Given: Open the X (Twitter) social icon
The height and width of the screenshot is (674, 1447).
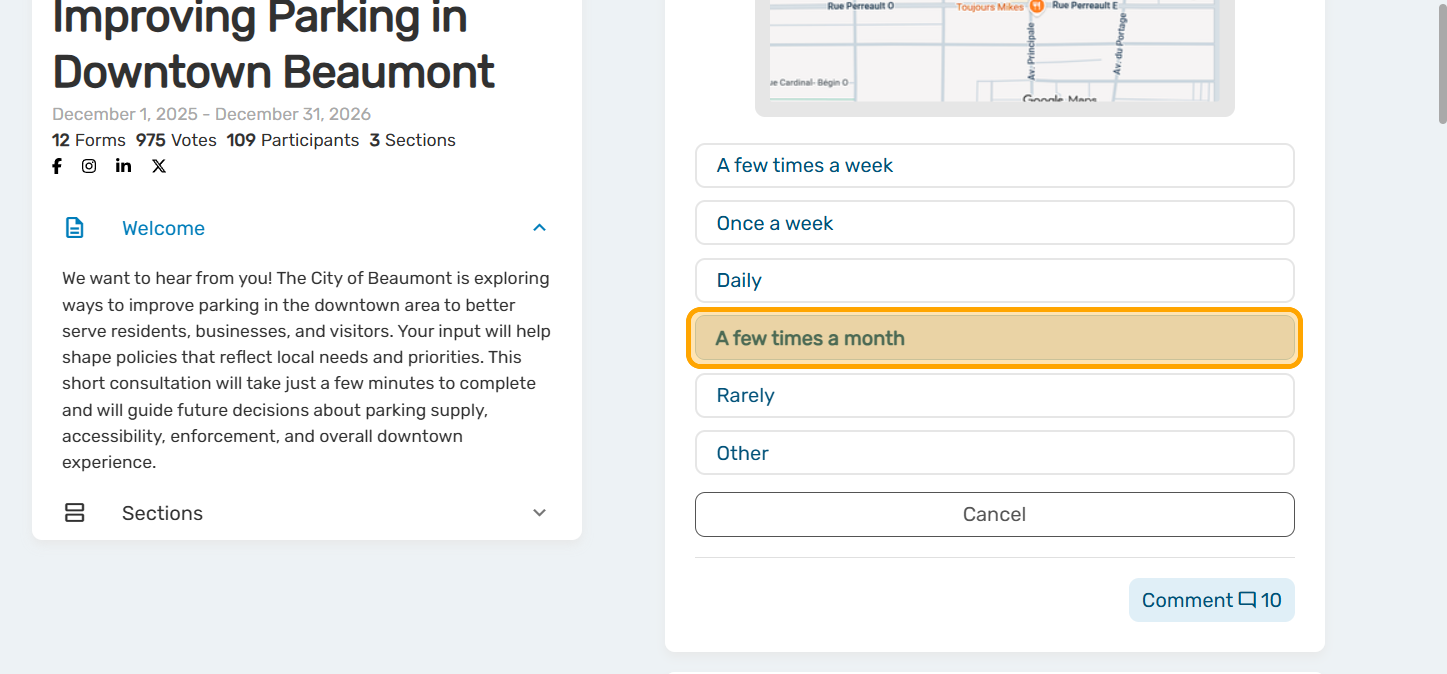Looking at the screenshot, I should point(159,166).
